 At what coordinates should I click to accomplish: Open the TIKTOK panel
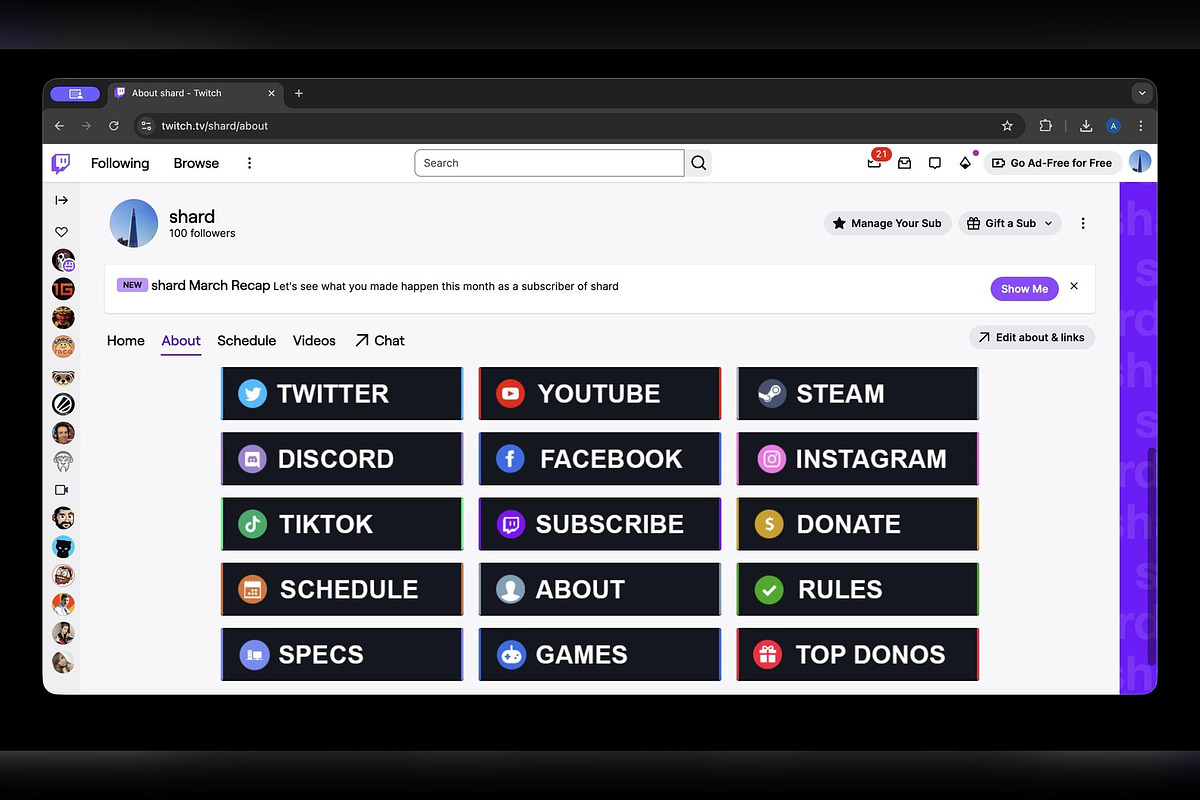pos(342,524)
